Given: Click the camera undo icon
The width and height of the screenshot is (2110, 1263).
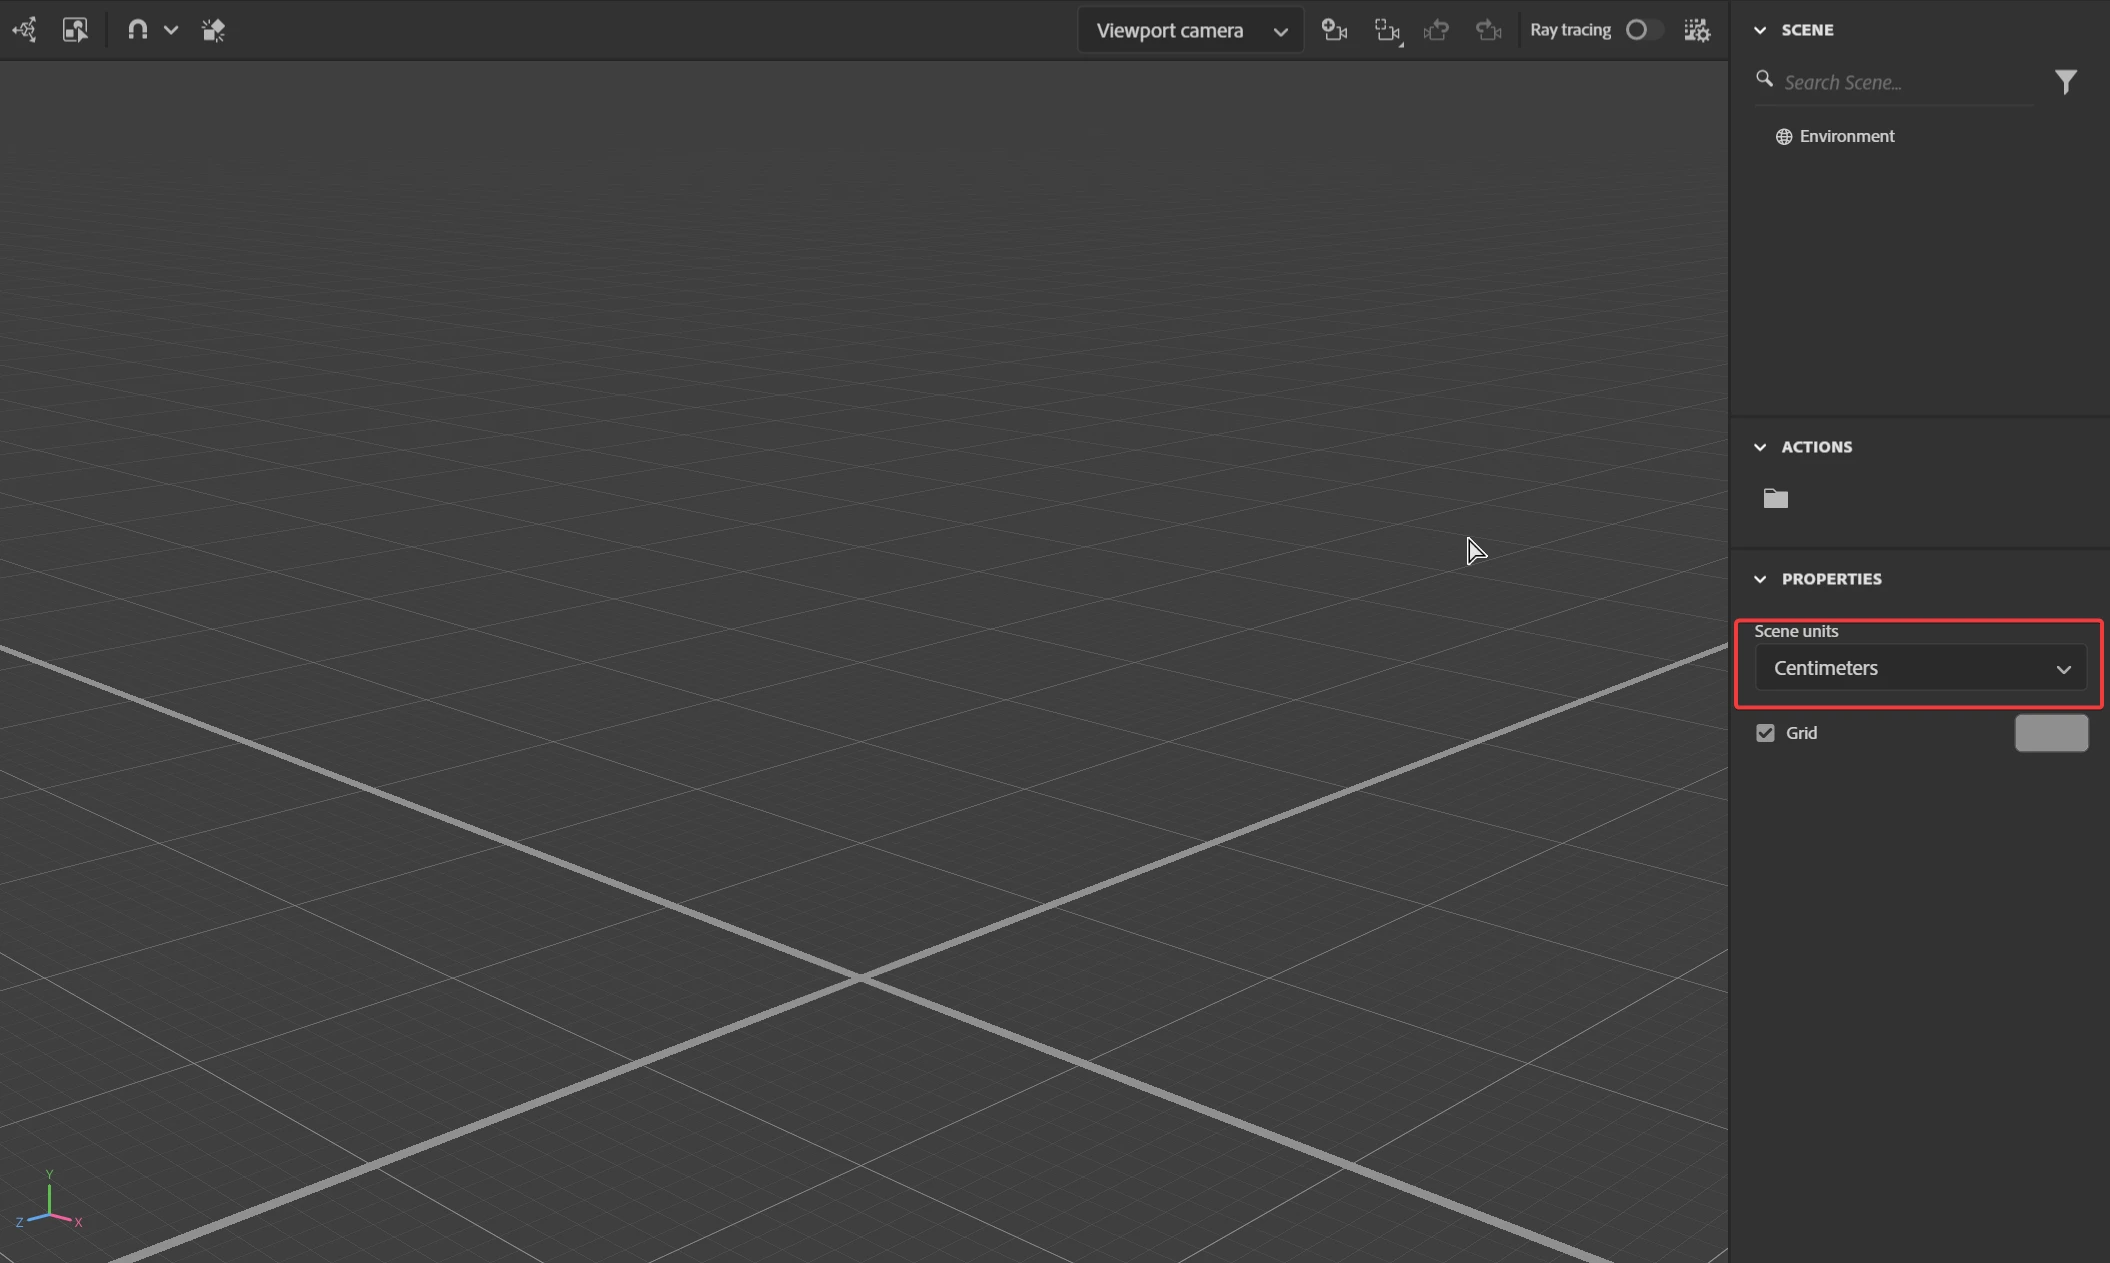Looking at the screenshot, I should click(1437, 30).
